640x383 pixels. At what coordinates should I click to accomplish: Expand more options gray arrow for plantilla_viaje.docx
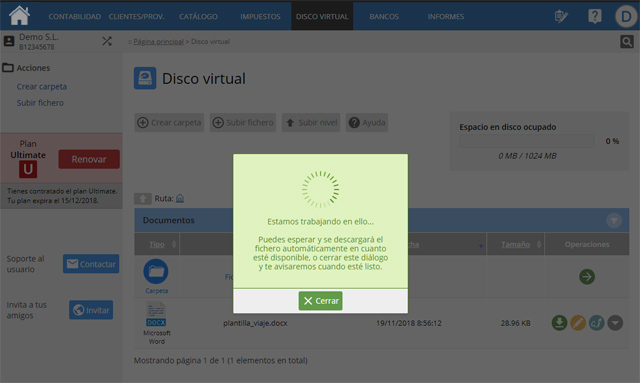coord(615,323)
